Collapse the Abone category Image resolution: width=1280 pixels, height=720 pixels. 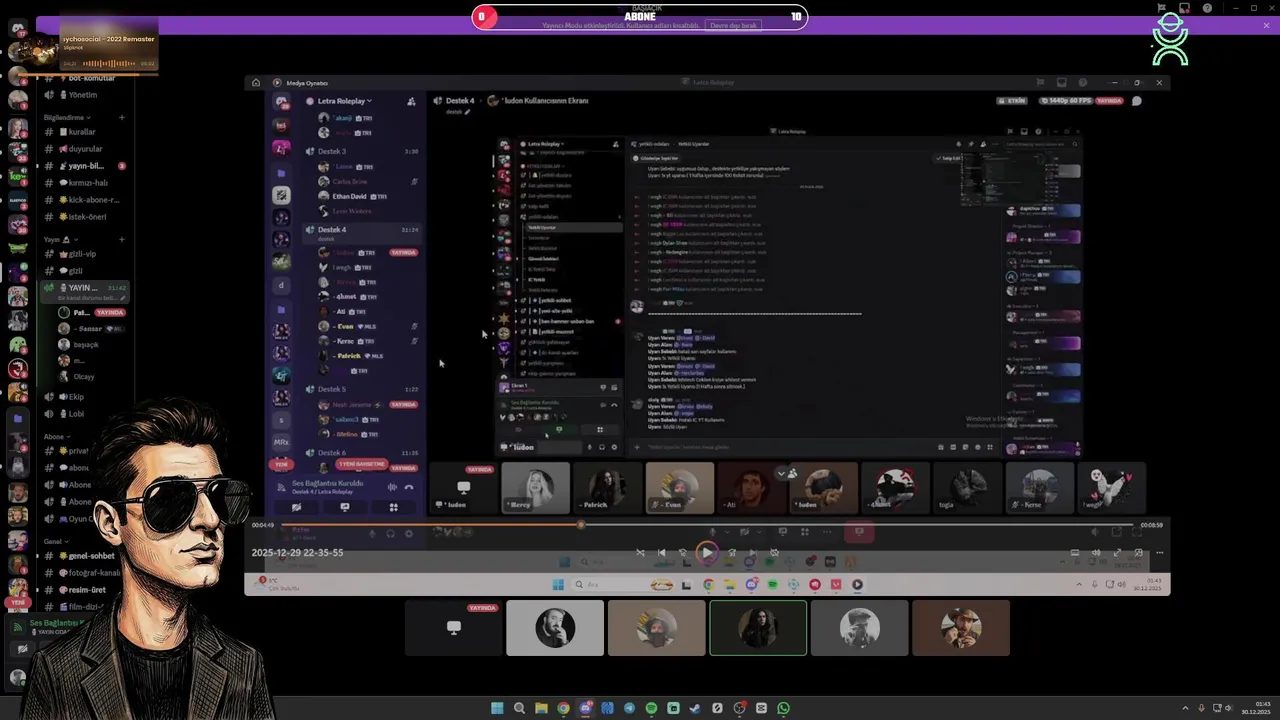click(56, 437)
